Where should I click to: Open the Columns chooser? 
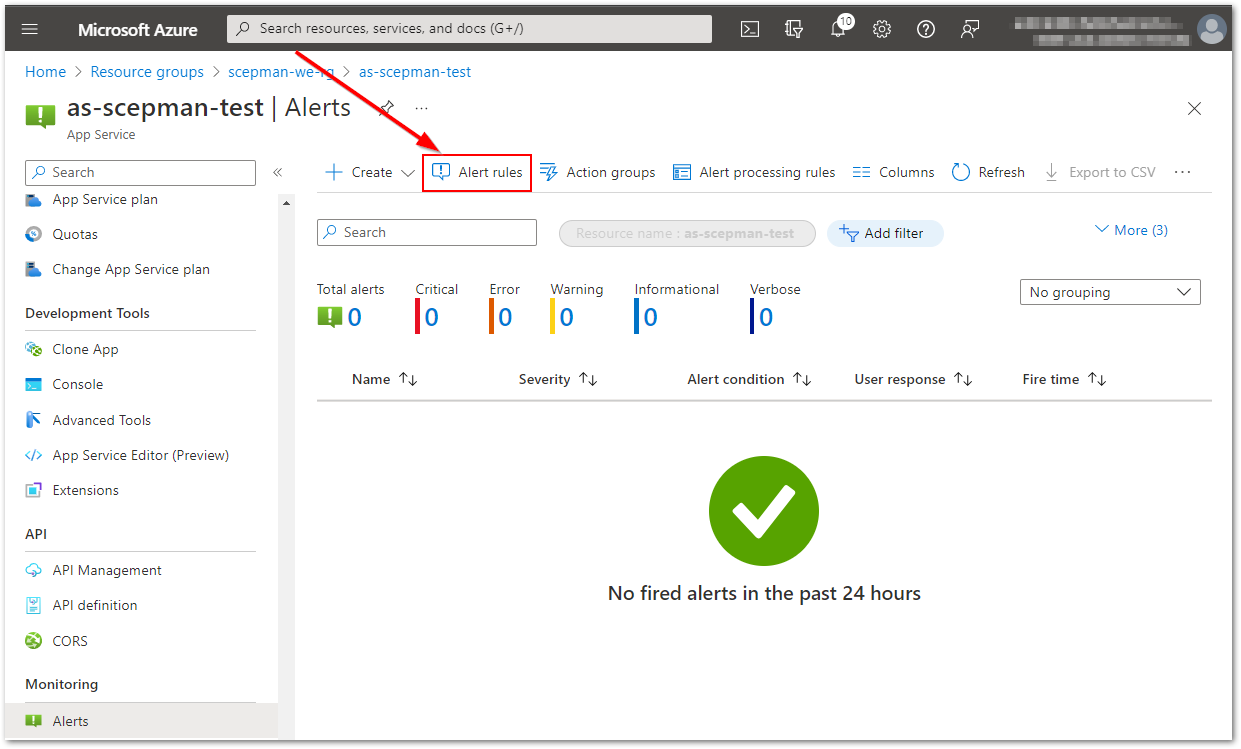[x=893, y=172]
